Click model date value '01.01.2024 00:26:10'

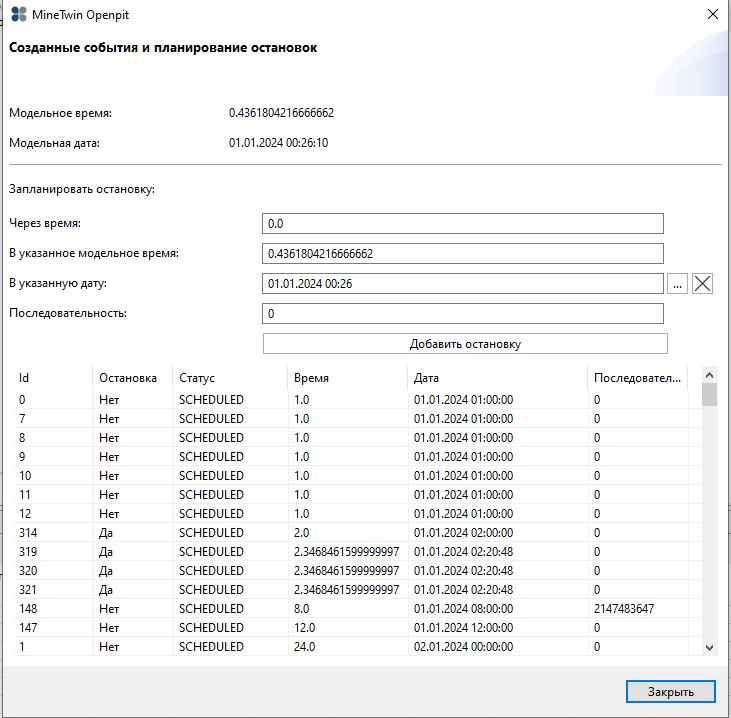point(278,143)
